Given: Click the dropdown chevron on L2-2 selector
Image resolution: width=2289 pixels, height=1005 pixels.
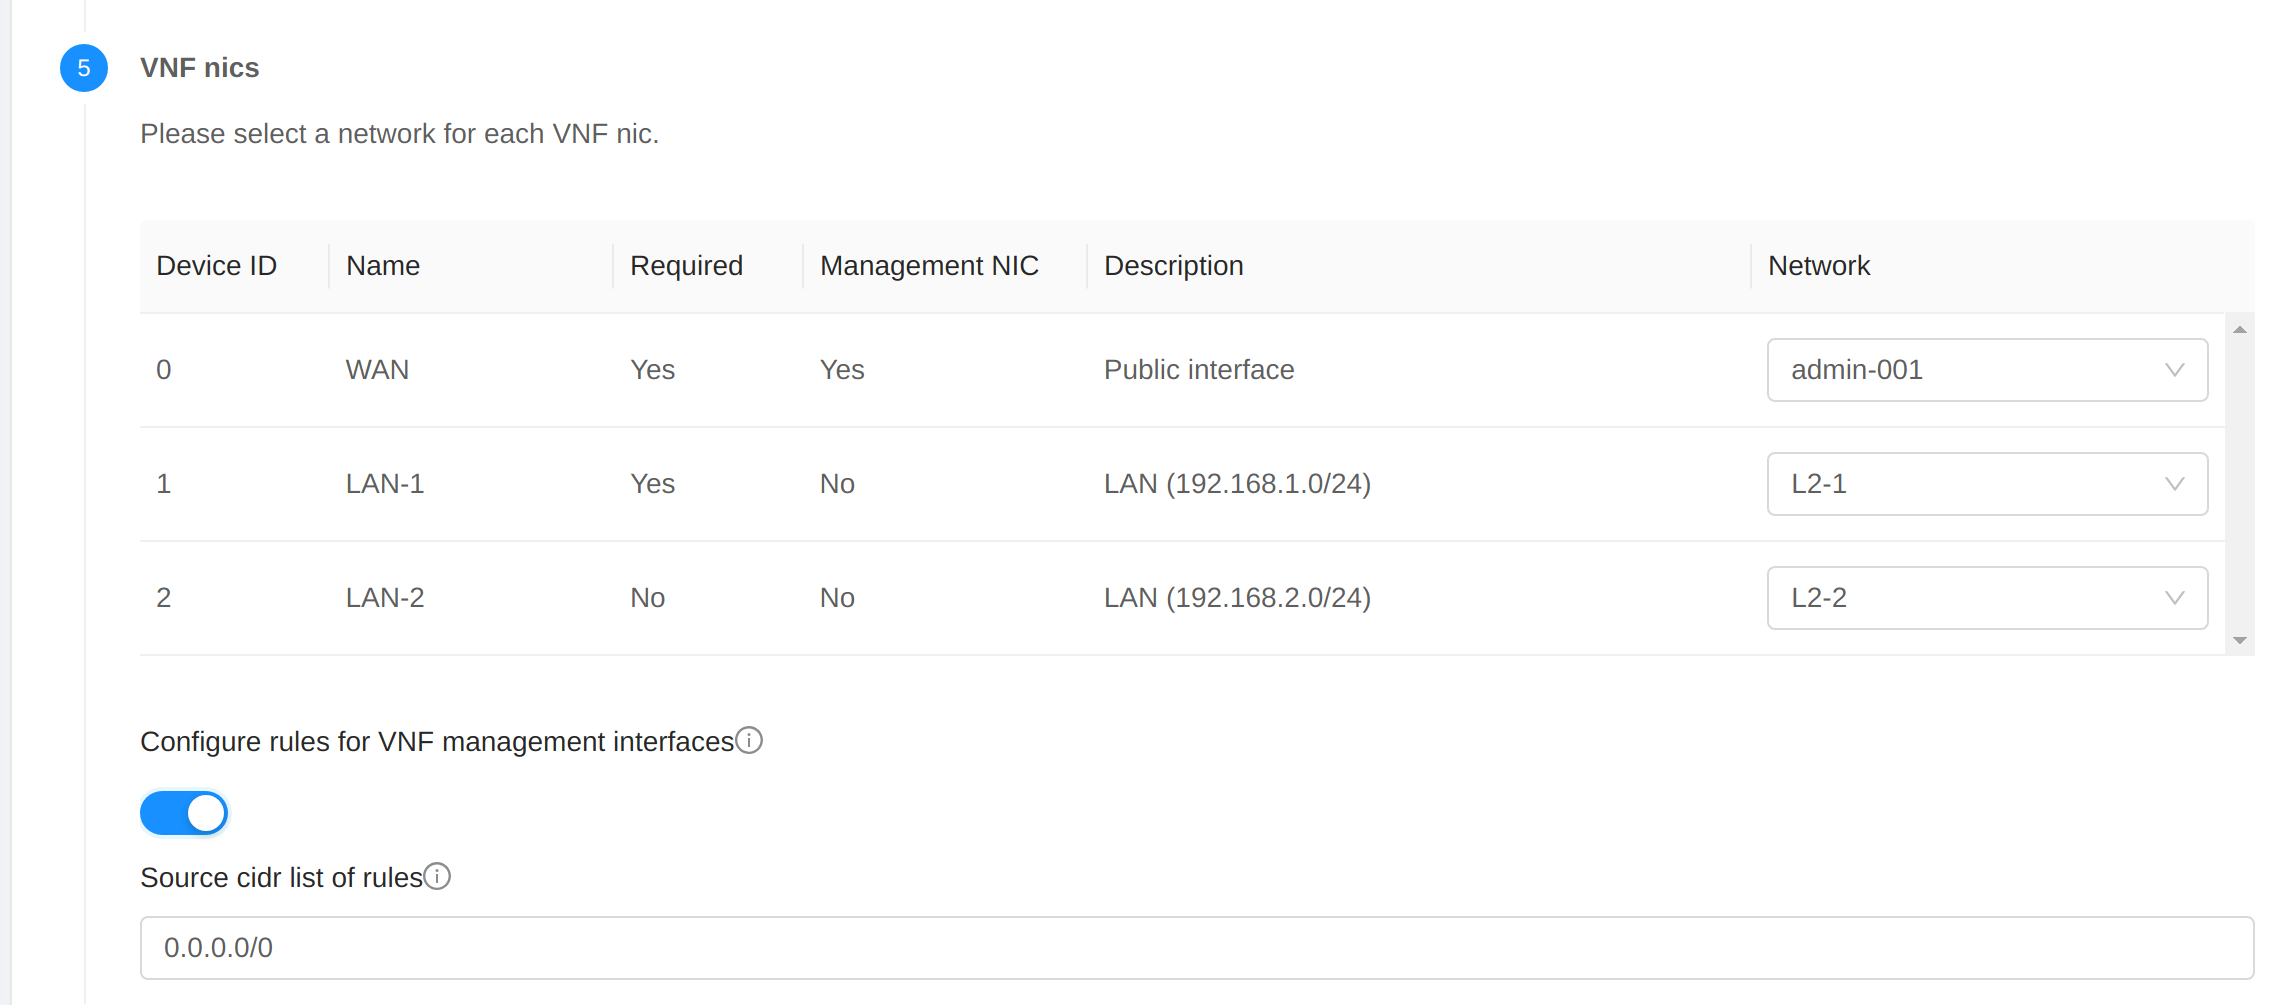Looking at the screenshot, I should click(x=2174, y=597).
